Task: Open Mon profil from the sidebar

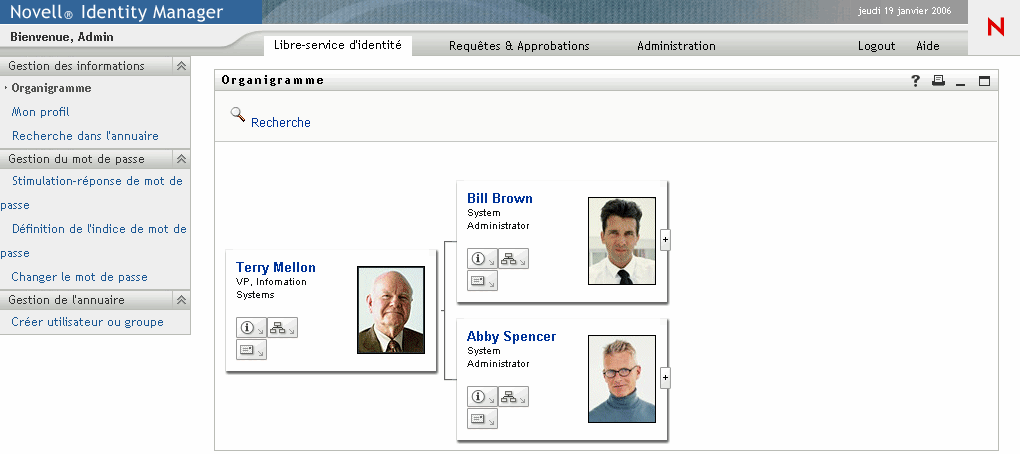Action: [x=40, y=112]
